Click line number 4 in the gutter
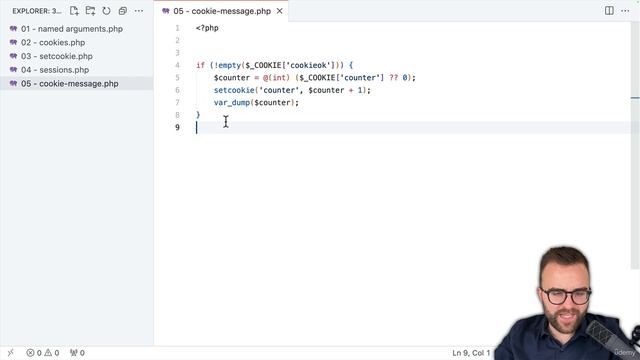Image resolution: width=640 pixels, height=360 pixels. click(177, 65)
